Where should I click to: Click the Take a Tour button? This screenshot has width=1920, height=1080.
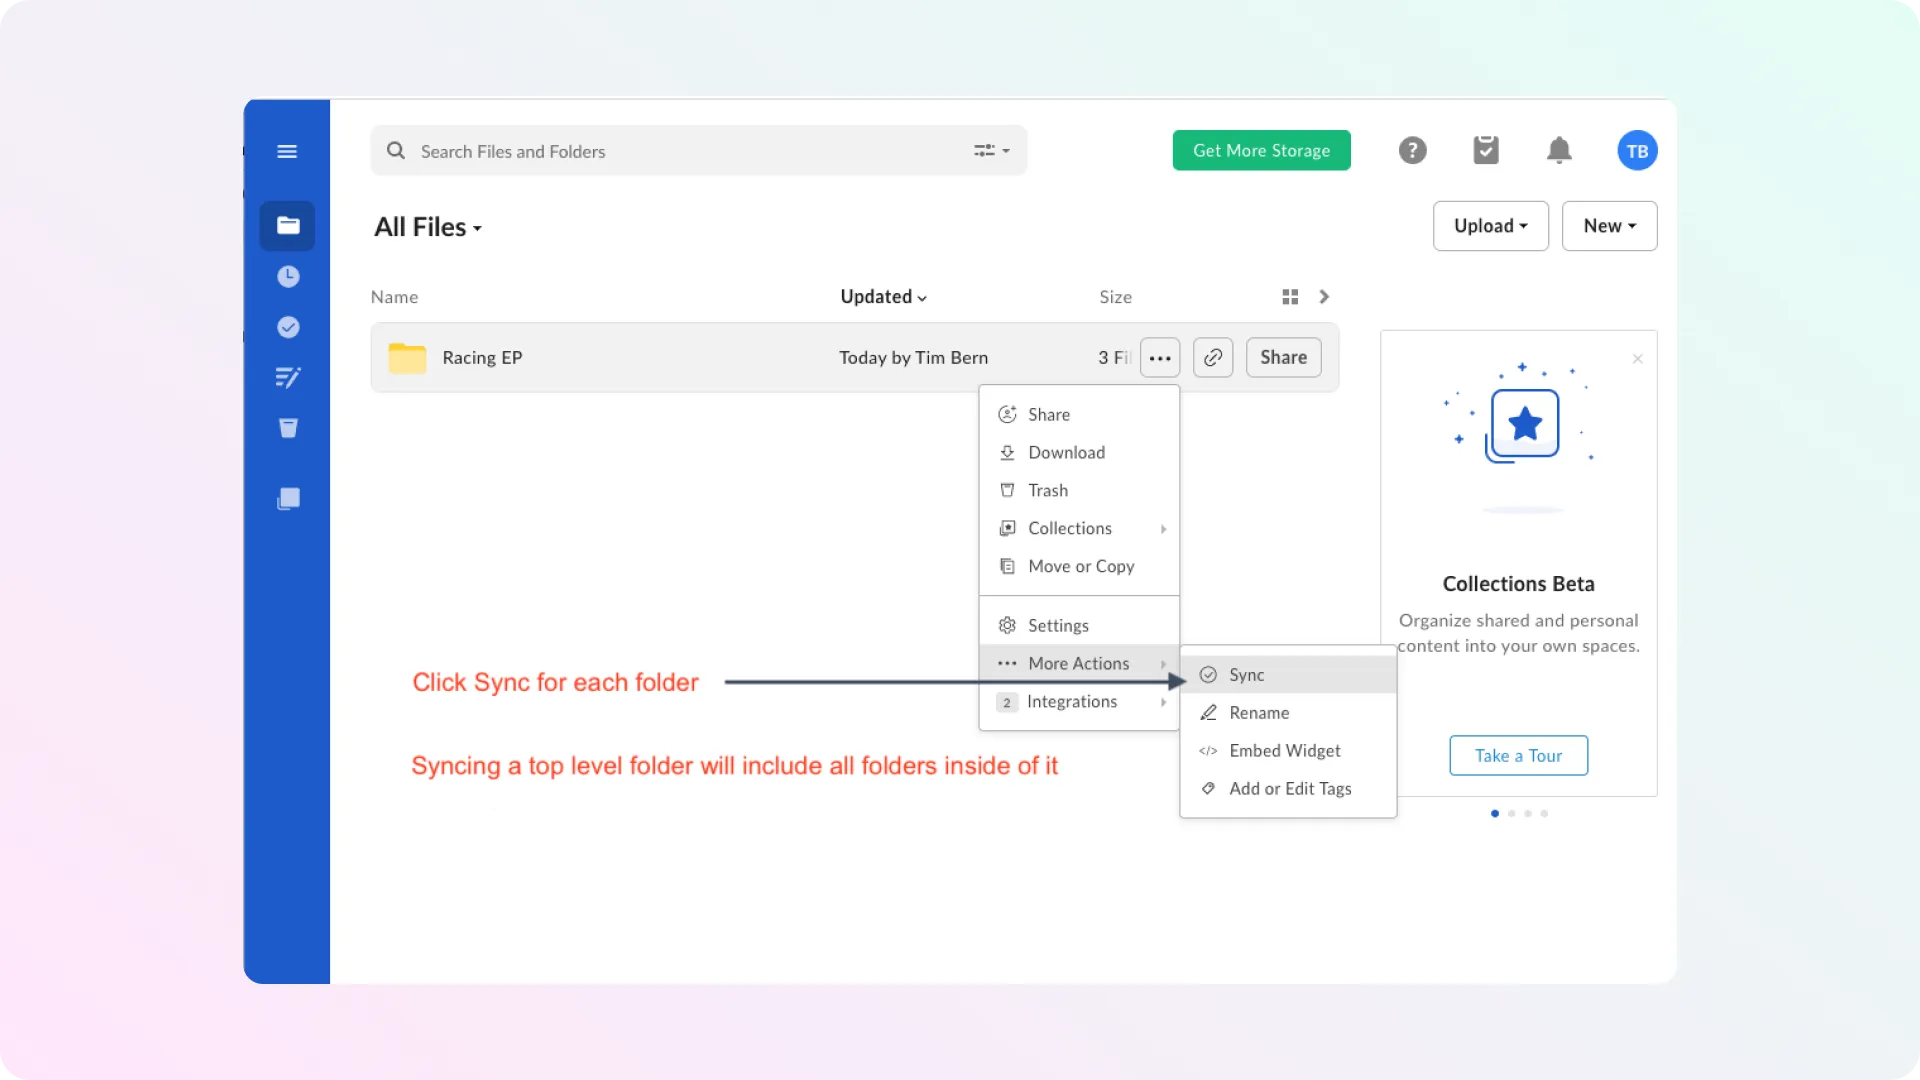[x=1518, y=755]
